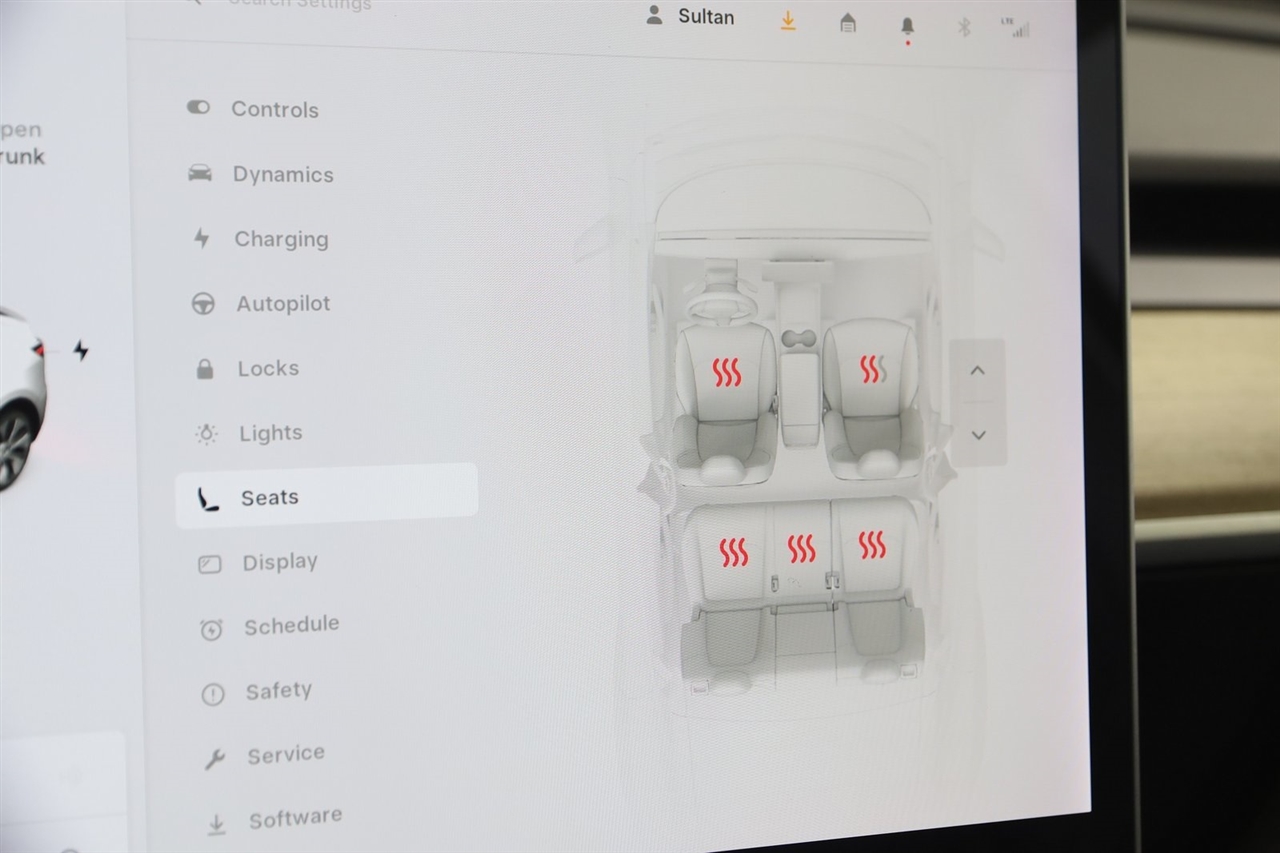Open the Controls menu
Screen dimensions: 1280x853
[x=274, y=110]
